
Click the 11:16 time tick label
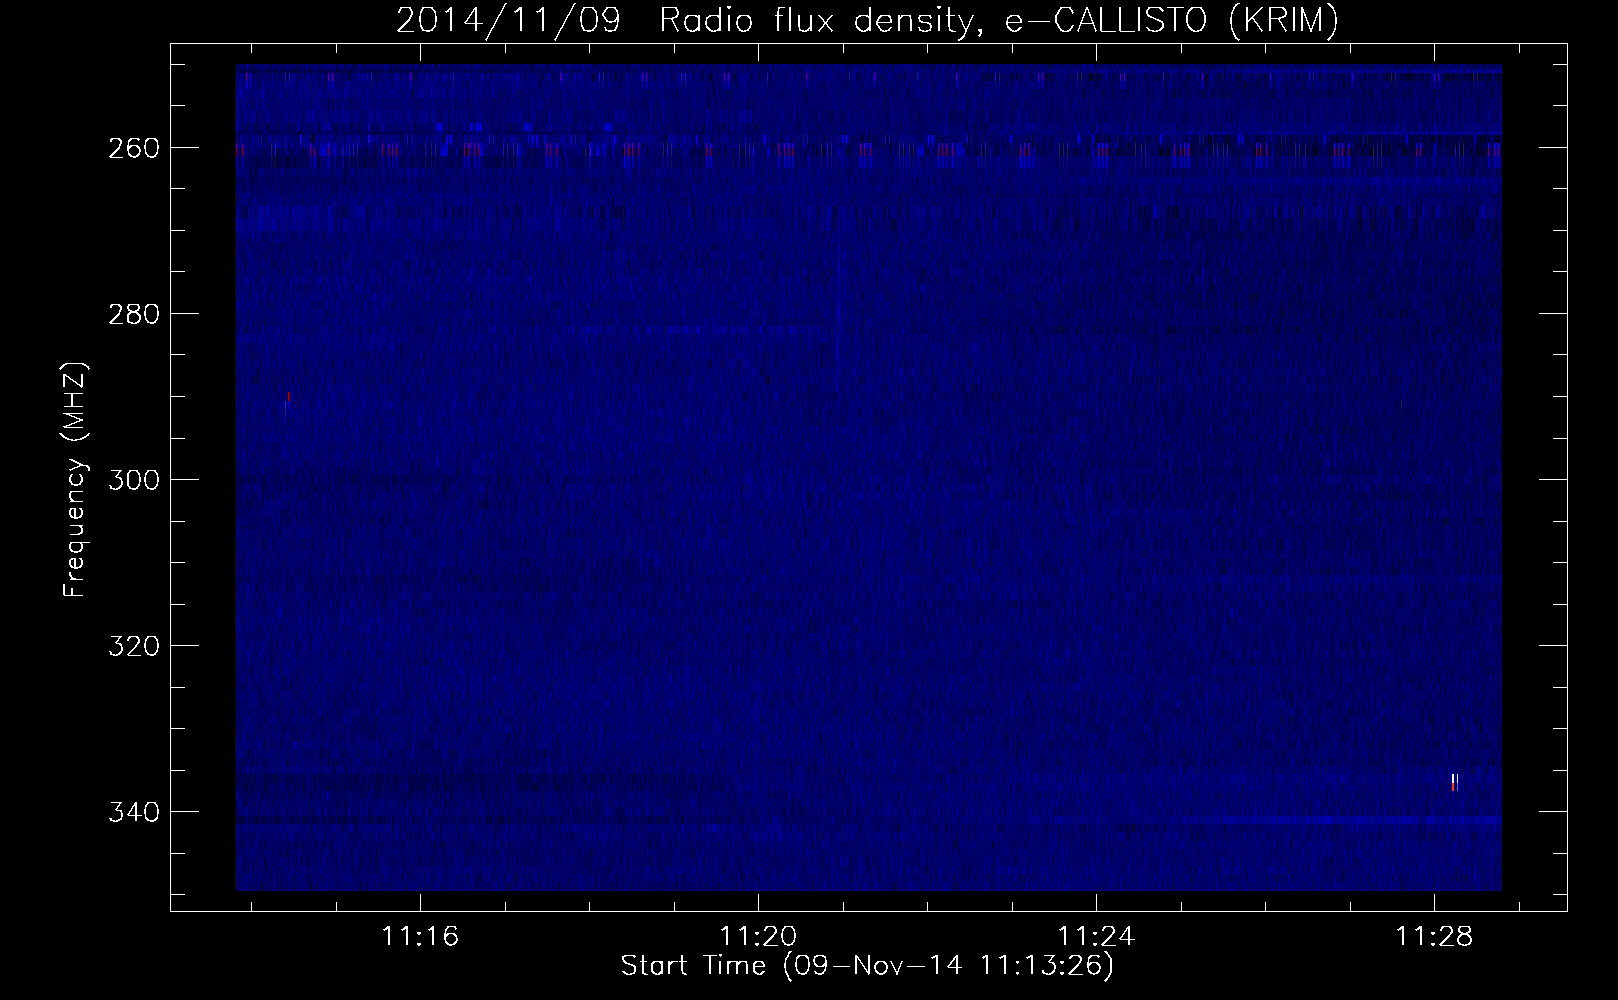[421, 937]
